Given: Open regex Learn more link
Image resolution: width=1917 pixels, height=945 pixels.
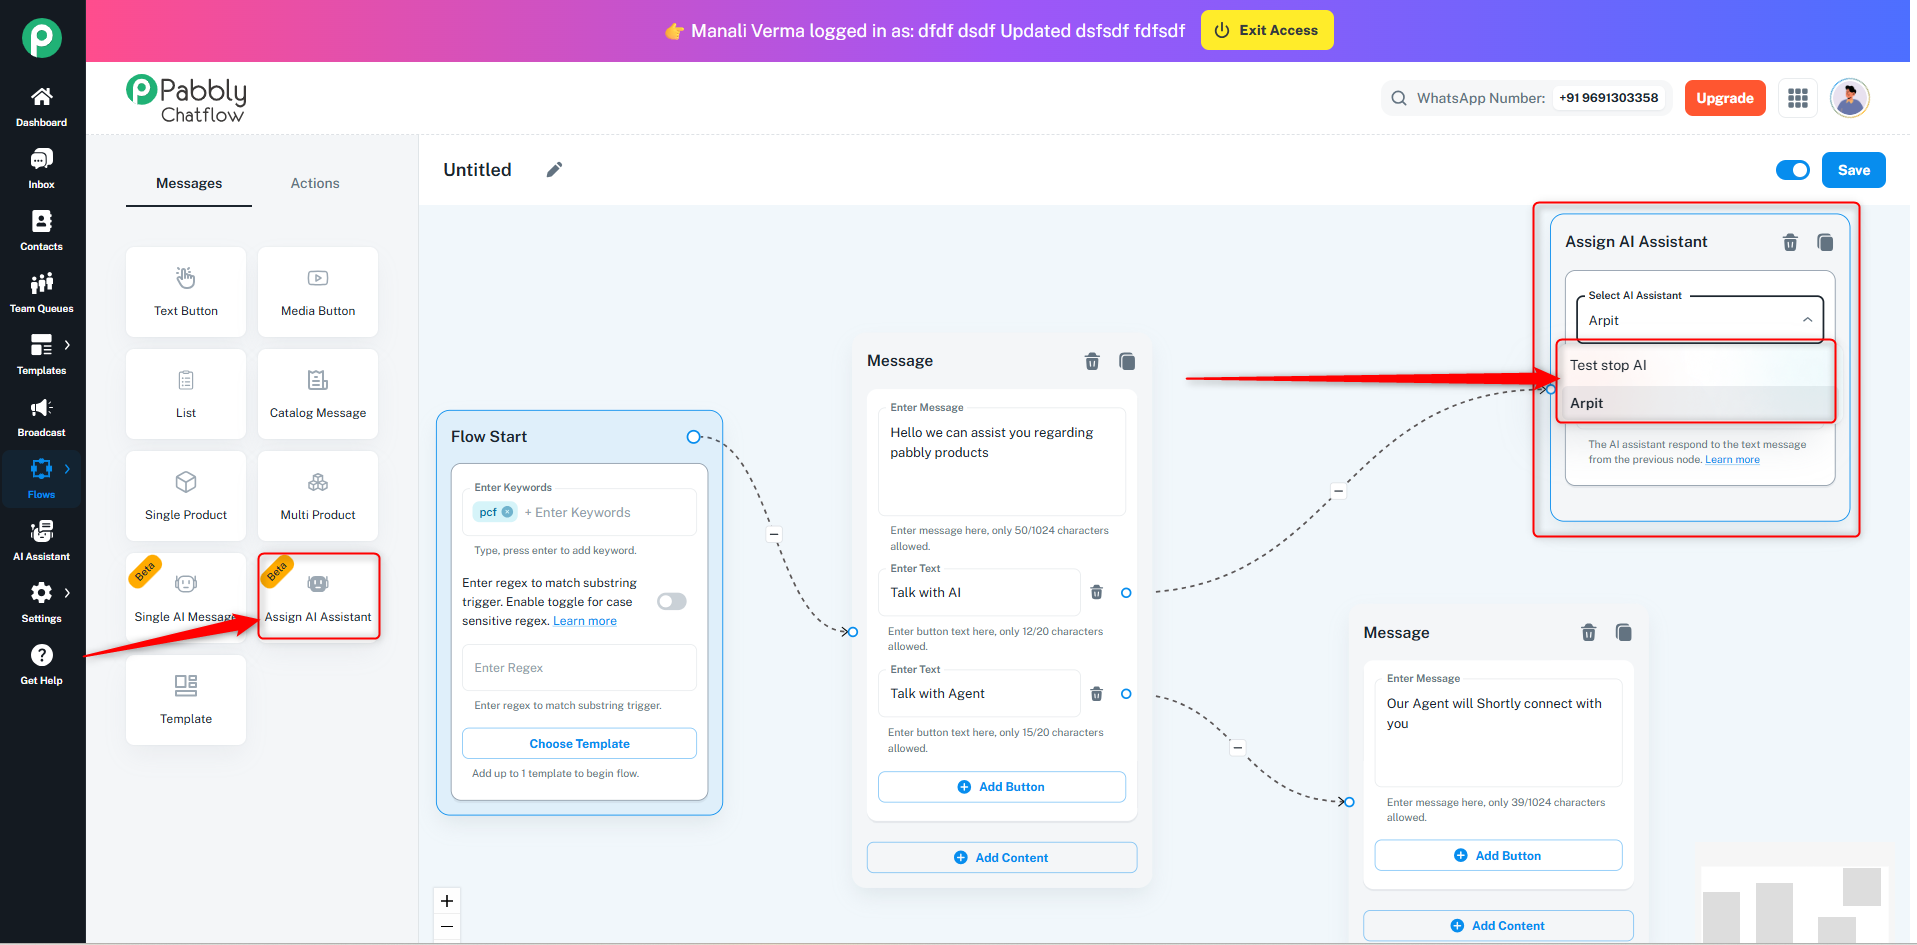Looking at the screenshot, I should coord(585,621).
